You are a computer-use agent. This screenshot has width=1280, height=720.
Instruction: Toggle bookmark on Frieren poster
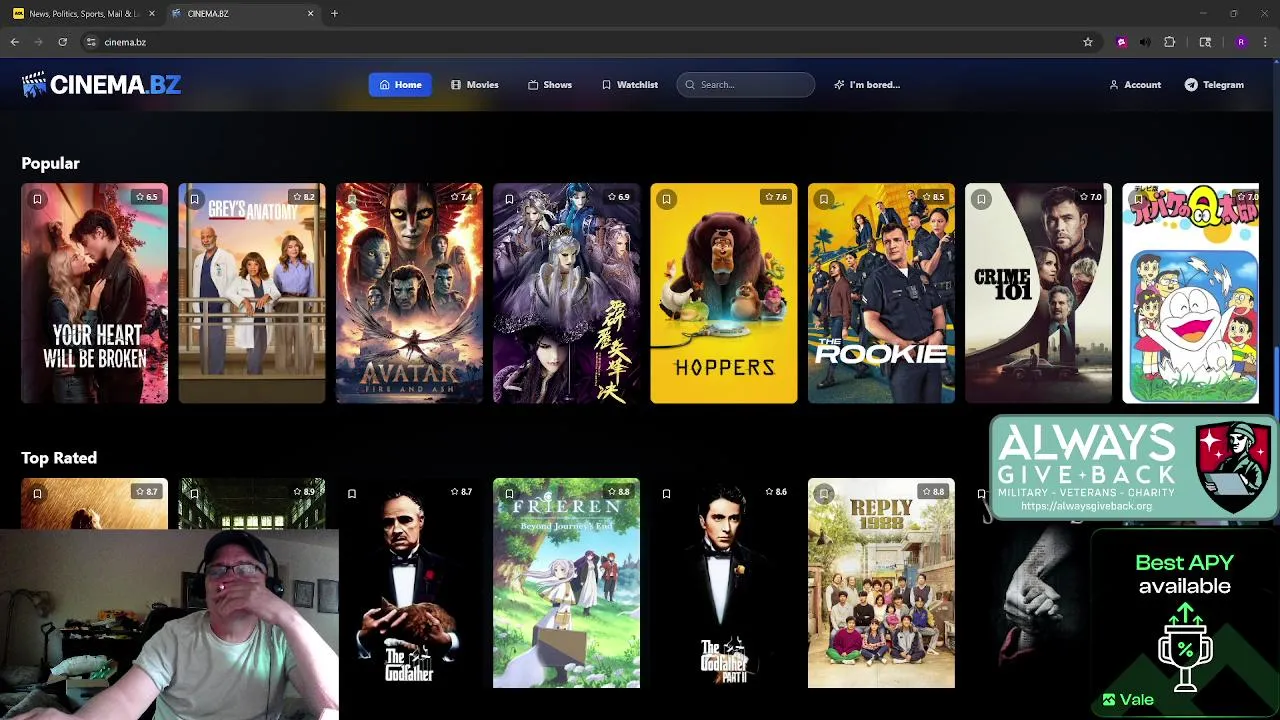pyautogui.click(x=509, y=493)
